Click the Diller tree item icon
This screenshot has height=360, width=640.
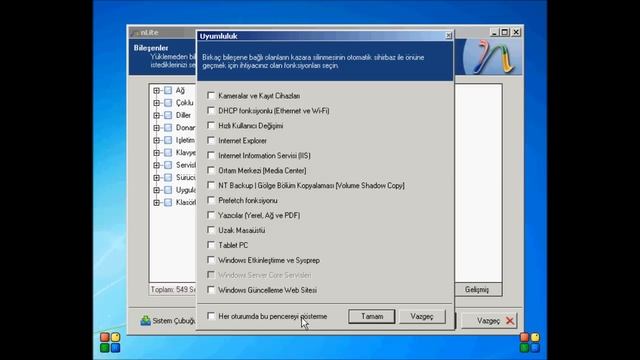coord(168,116)
